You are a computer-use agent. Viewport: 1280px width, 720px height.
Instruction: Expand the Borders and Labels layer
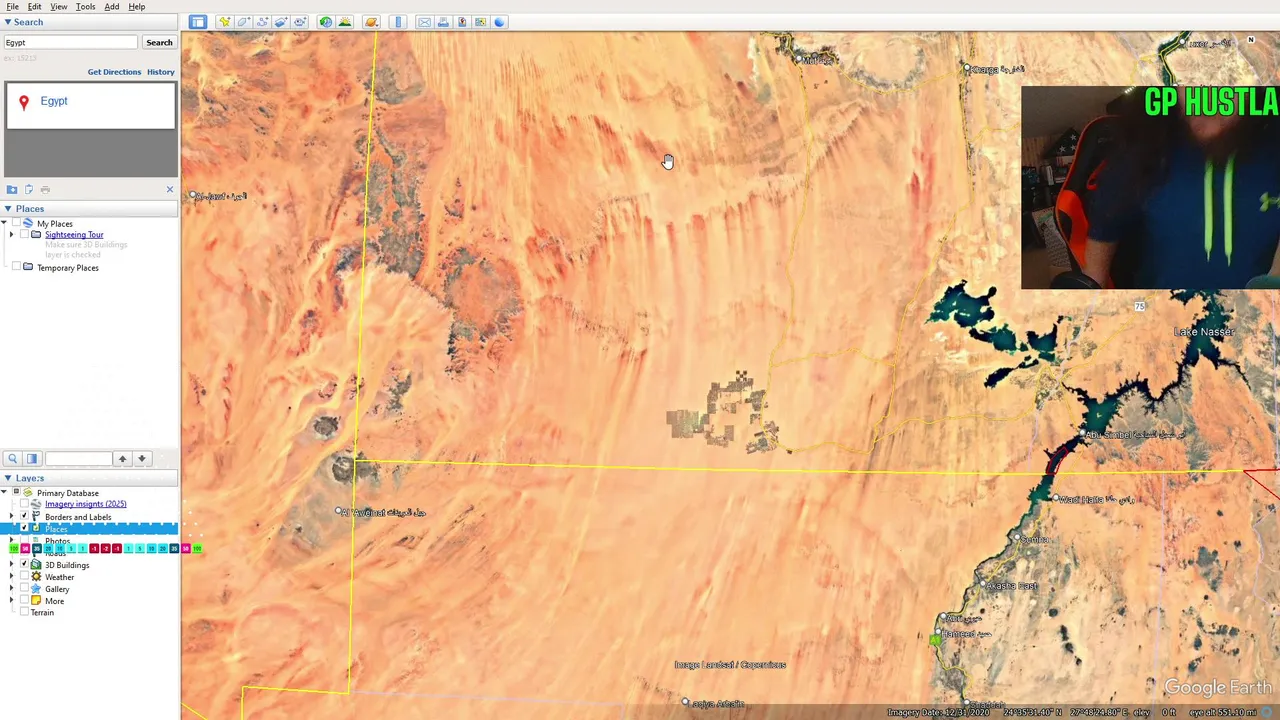pos(12,516)
